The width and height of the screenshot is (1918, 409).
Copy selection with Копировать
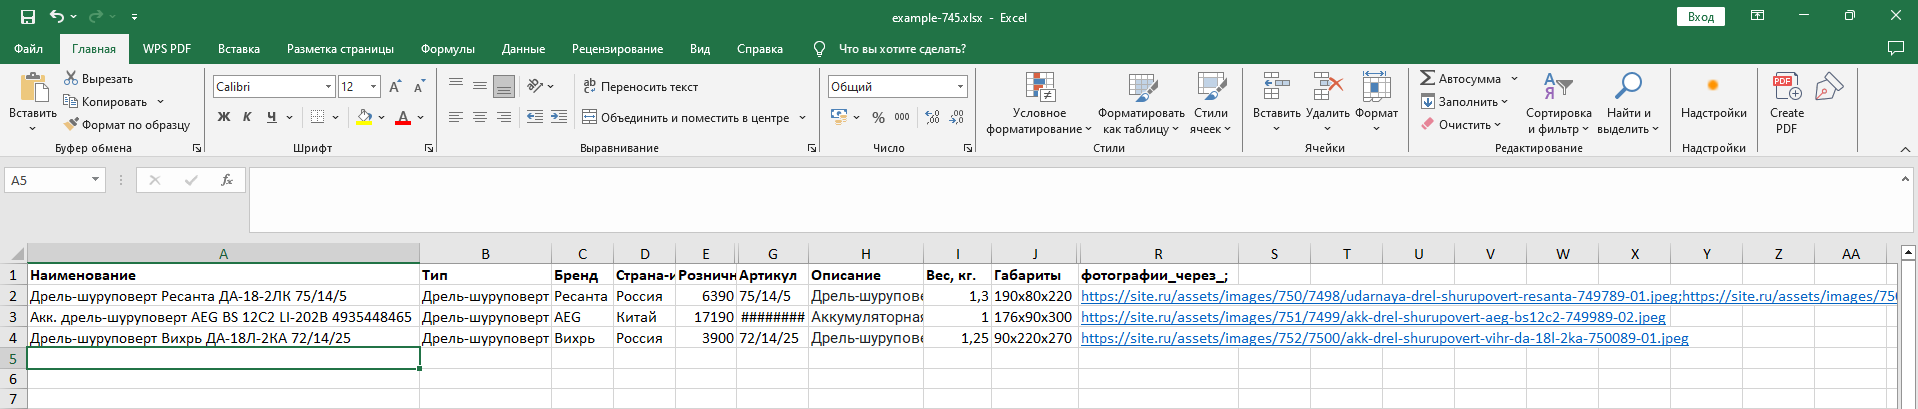pyautogui.click(x=106, y=102)
